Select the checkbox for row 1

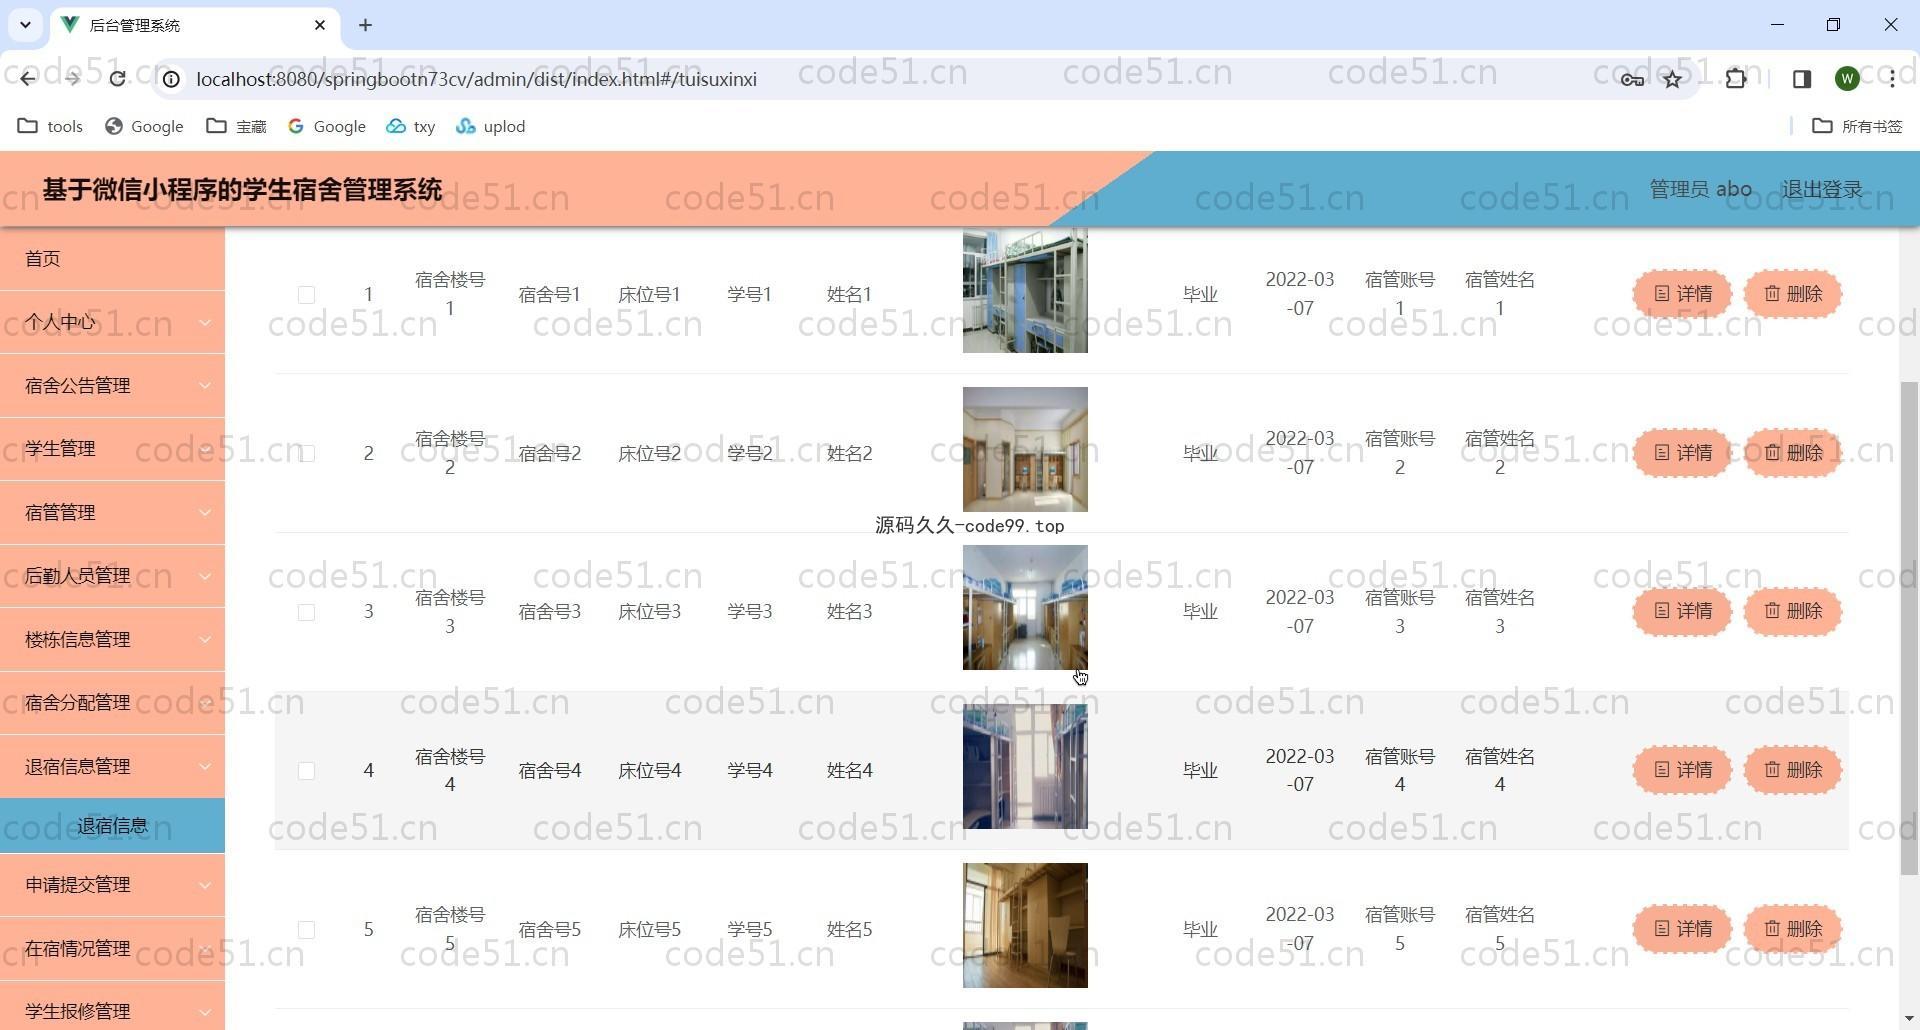click(306, 295)
